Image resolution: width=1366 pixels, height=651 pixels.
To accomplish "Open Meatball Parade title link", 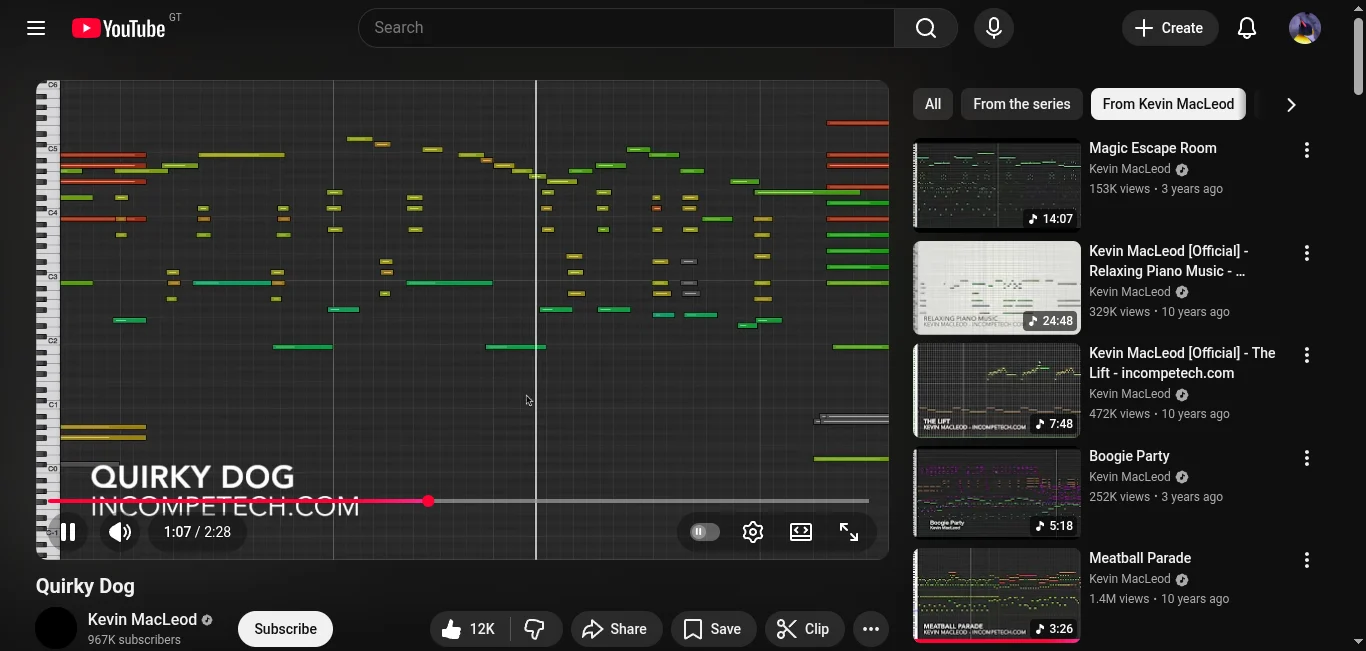I will point(1140,558).
